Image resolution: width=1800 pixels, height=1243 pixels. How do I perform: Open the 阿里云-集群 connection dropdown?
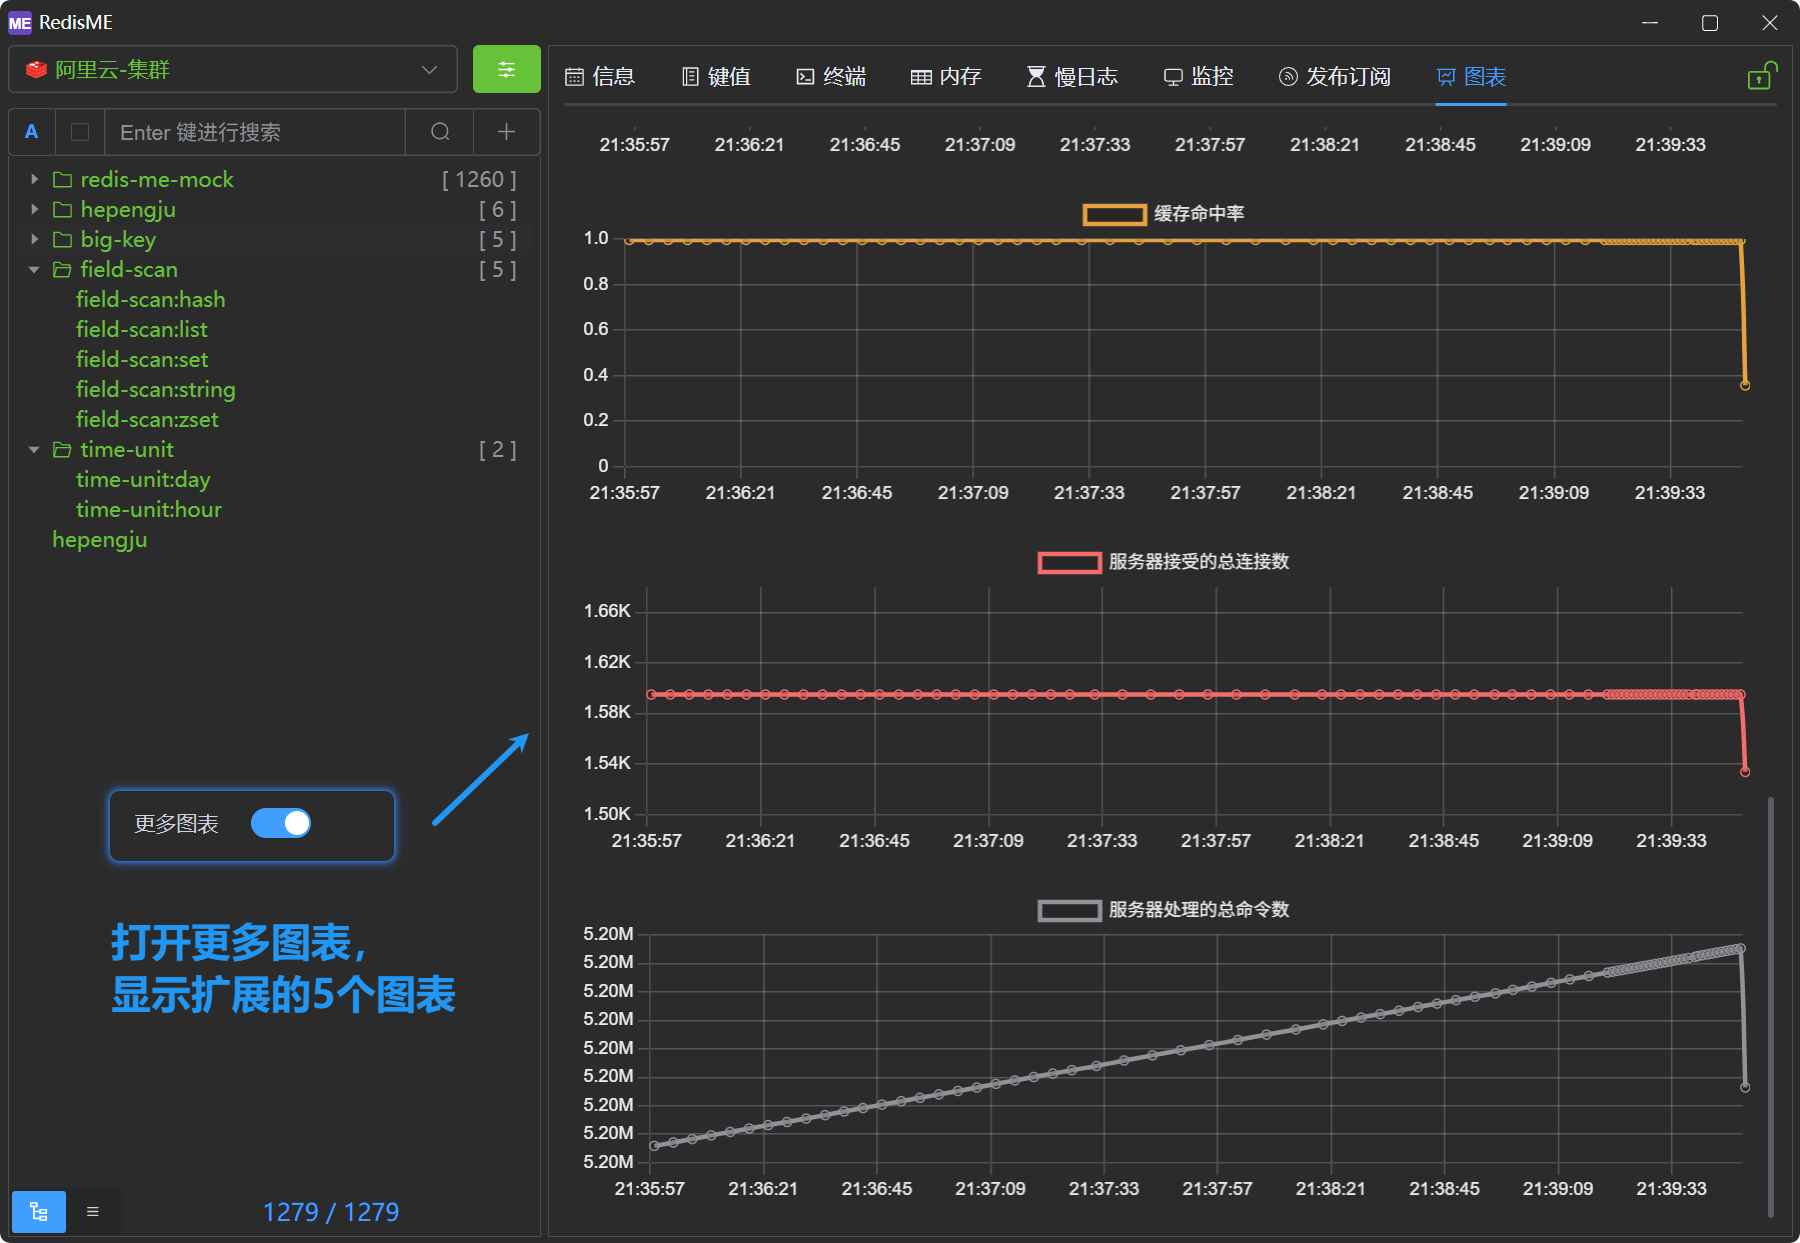click(x=232, y=70)
